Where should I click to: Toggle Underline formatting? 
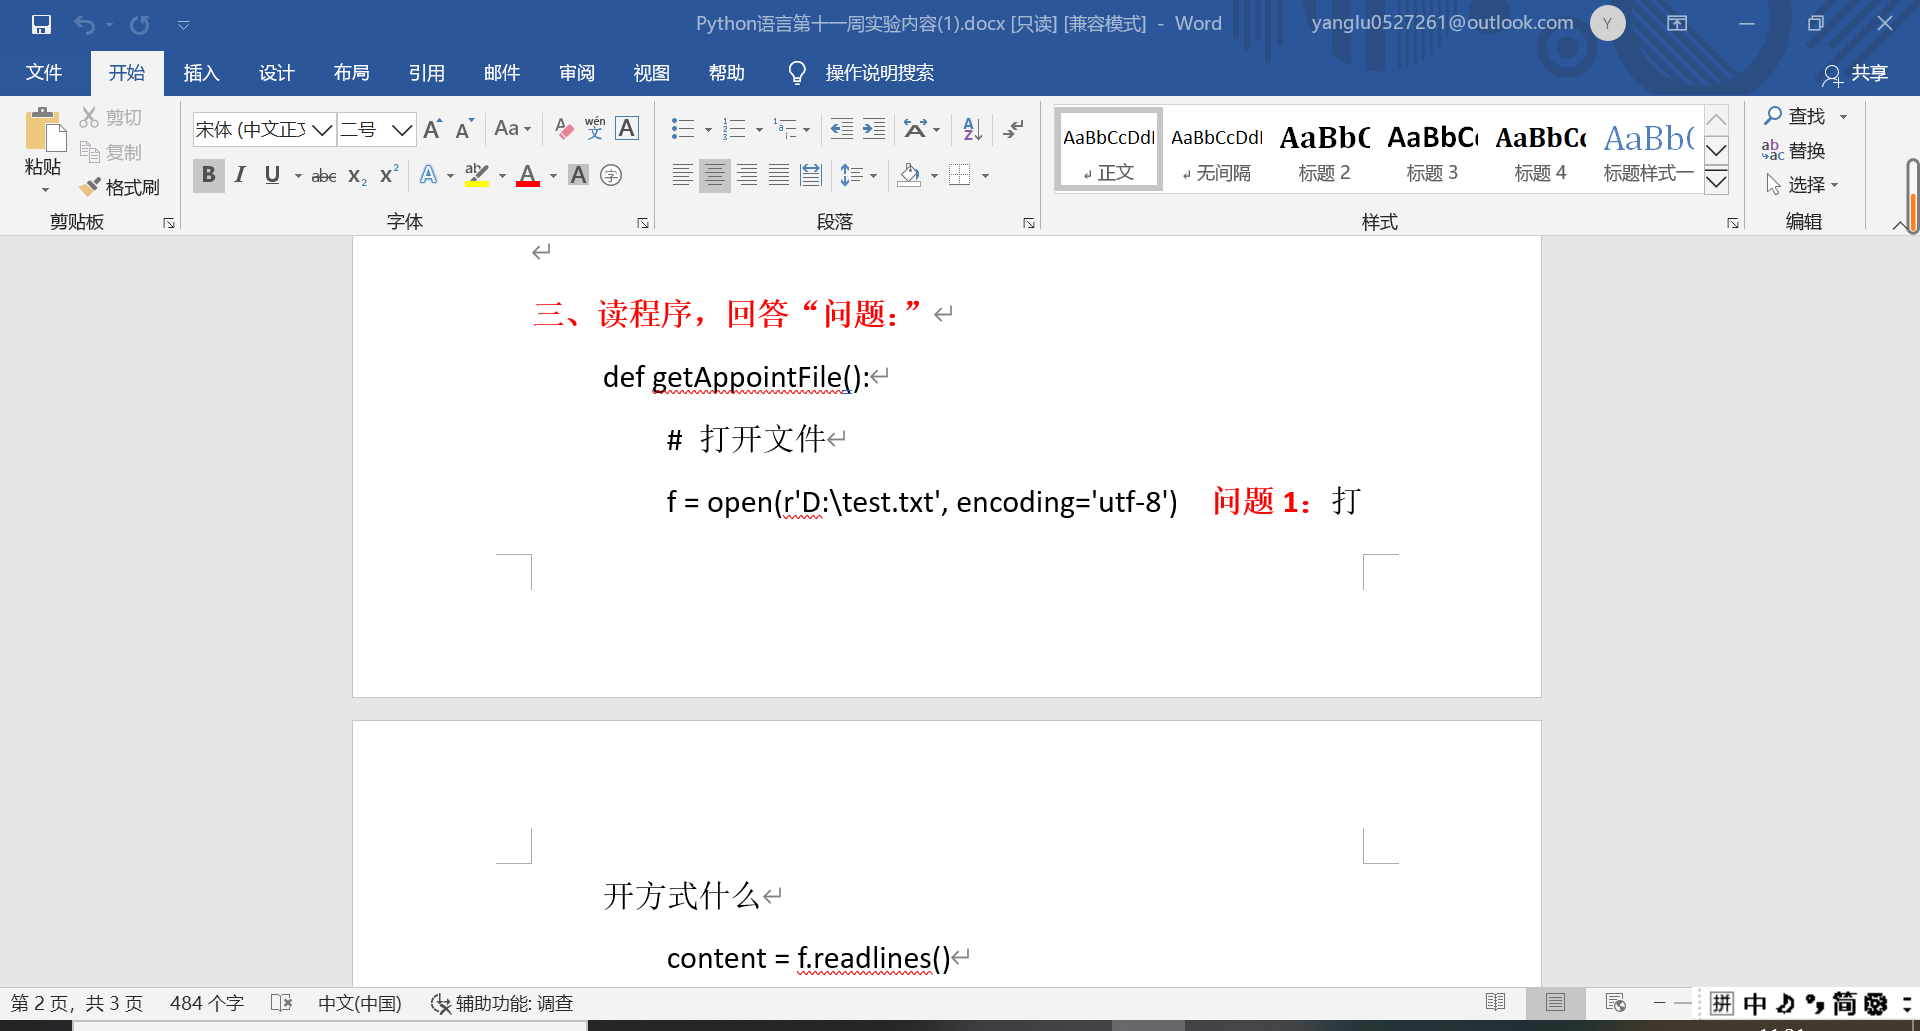coord(272,175)
